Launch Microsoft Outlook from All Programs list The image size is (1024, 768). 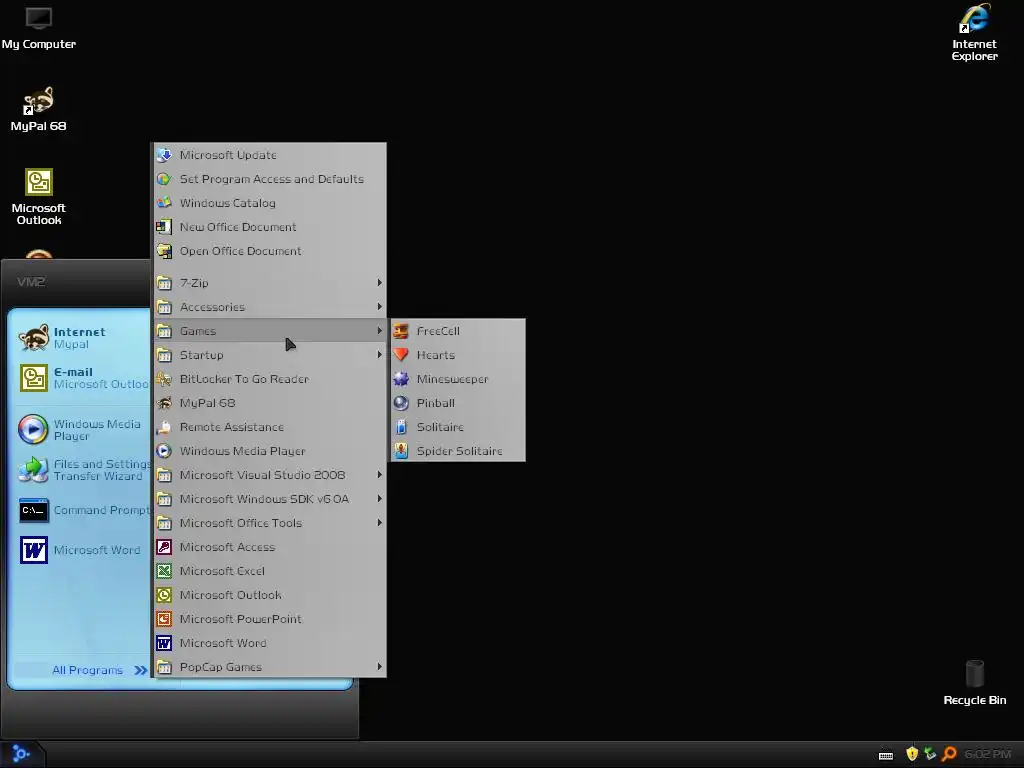click(x=270, y=595)
